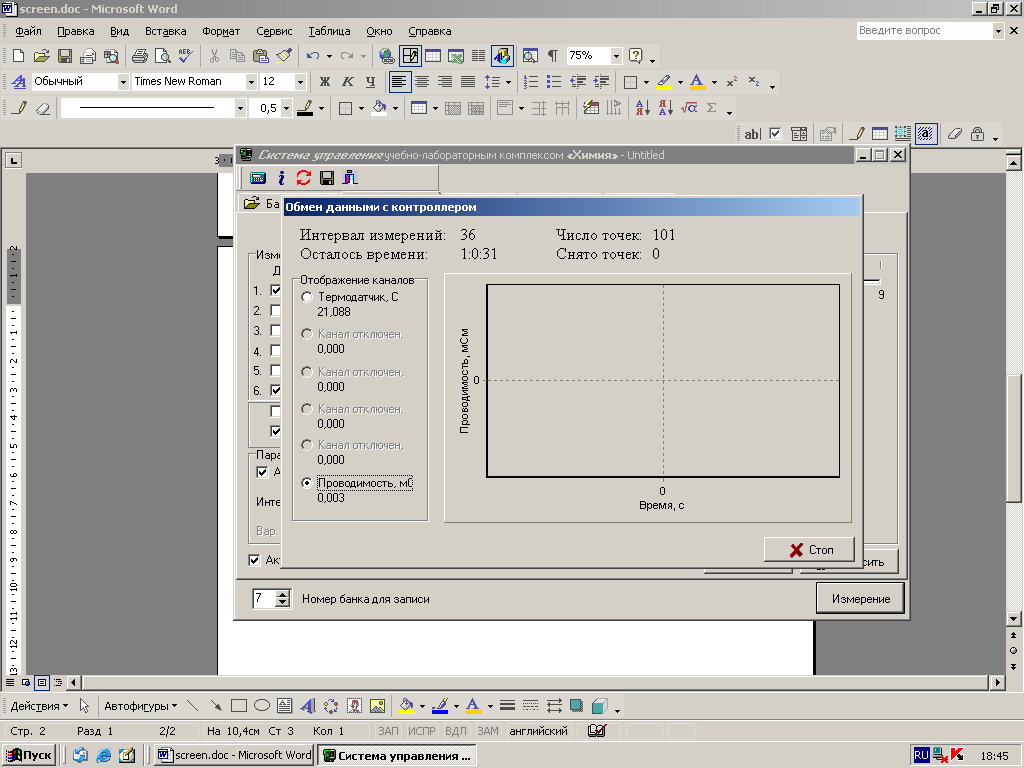This screenshot has width=1024, height=768.
Task: Toggle the bottom-left Ак... checkbox
Action: tap(254, 560)
